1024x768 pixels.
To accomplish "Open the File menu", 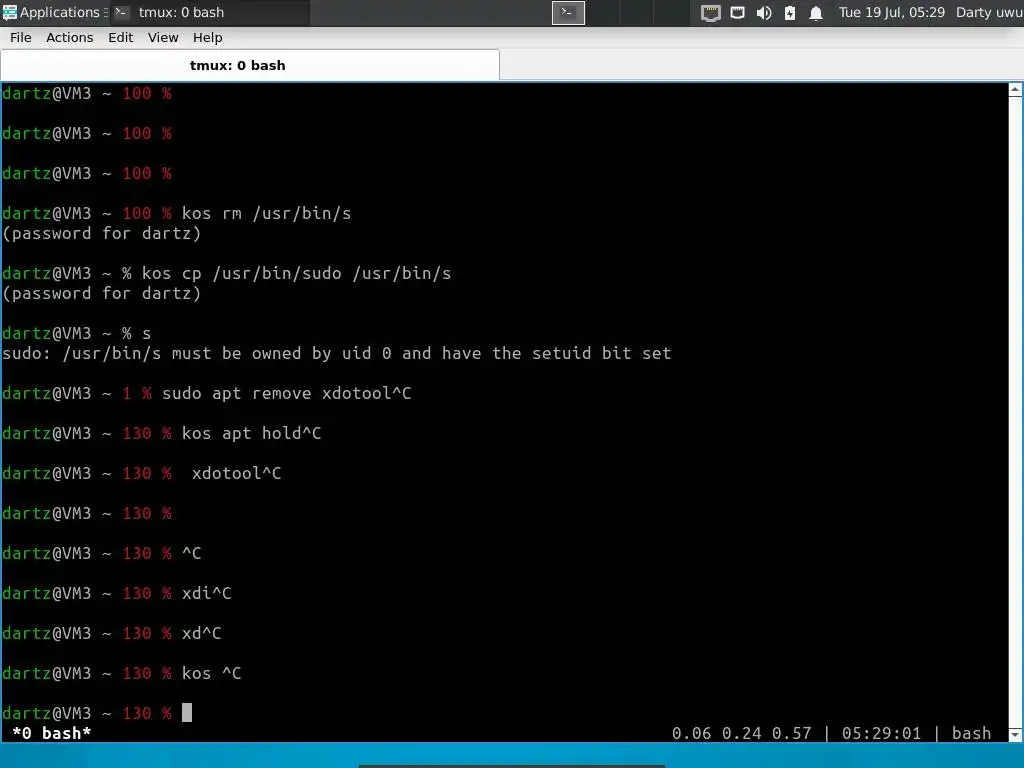I will click(21, 38).
